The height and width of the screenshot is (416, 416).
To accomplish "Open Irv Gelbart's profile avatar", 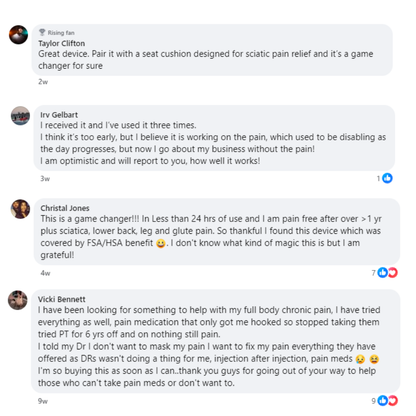I will tap(21, 116).
